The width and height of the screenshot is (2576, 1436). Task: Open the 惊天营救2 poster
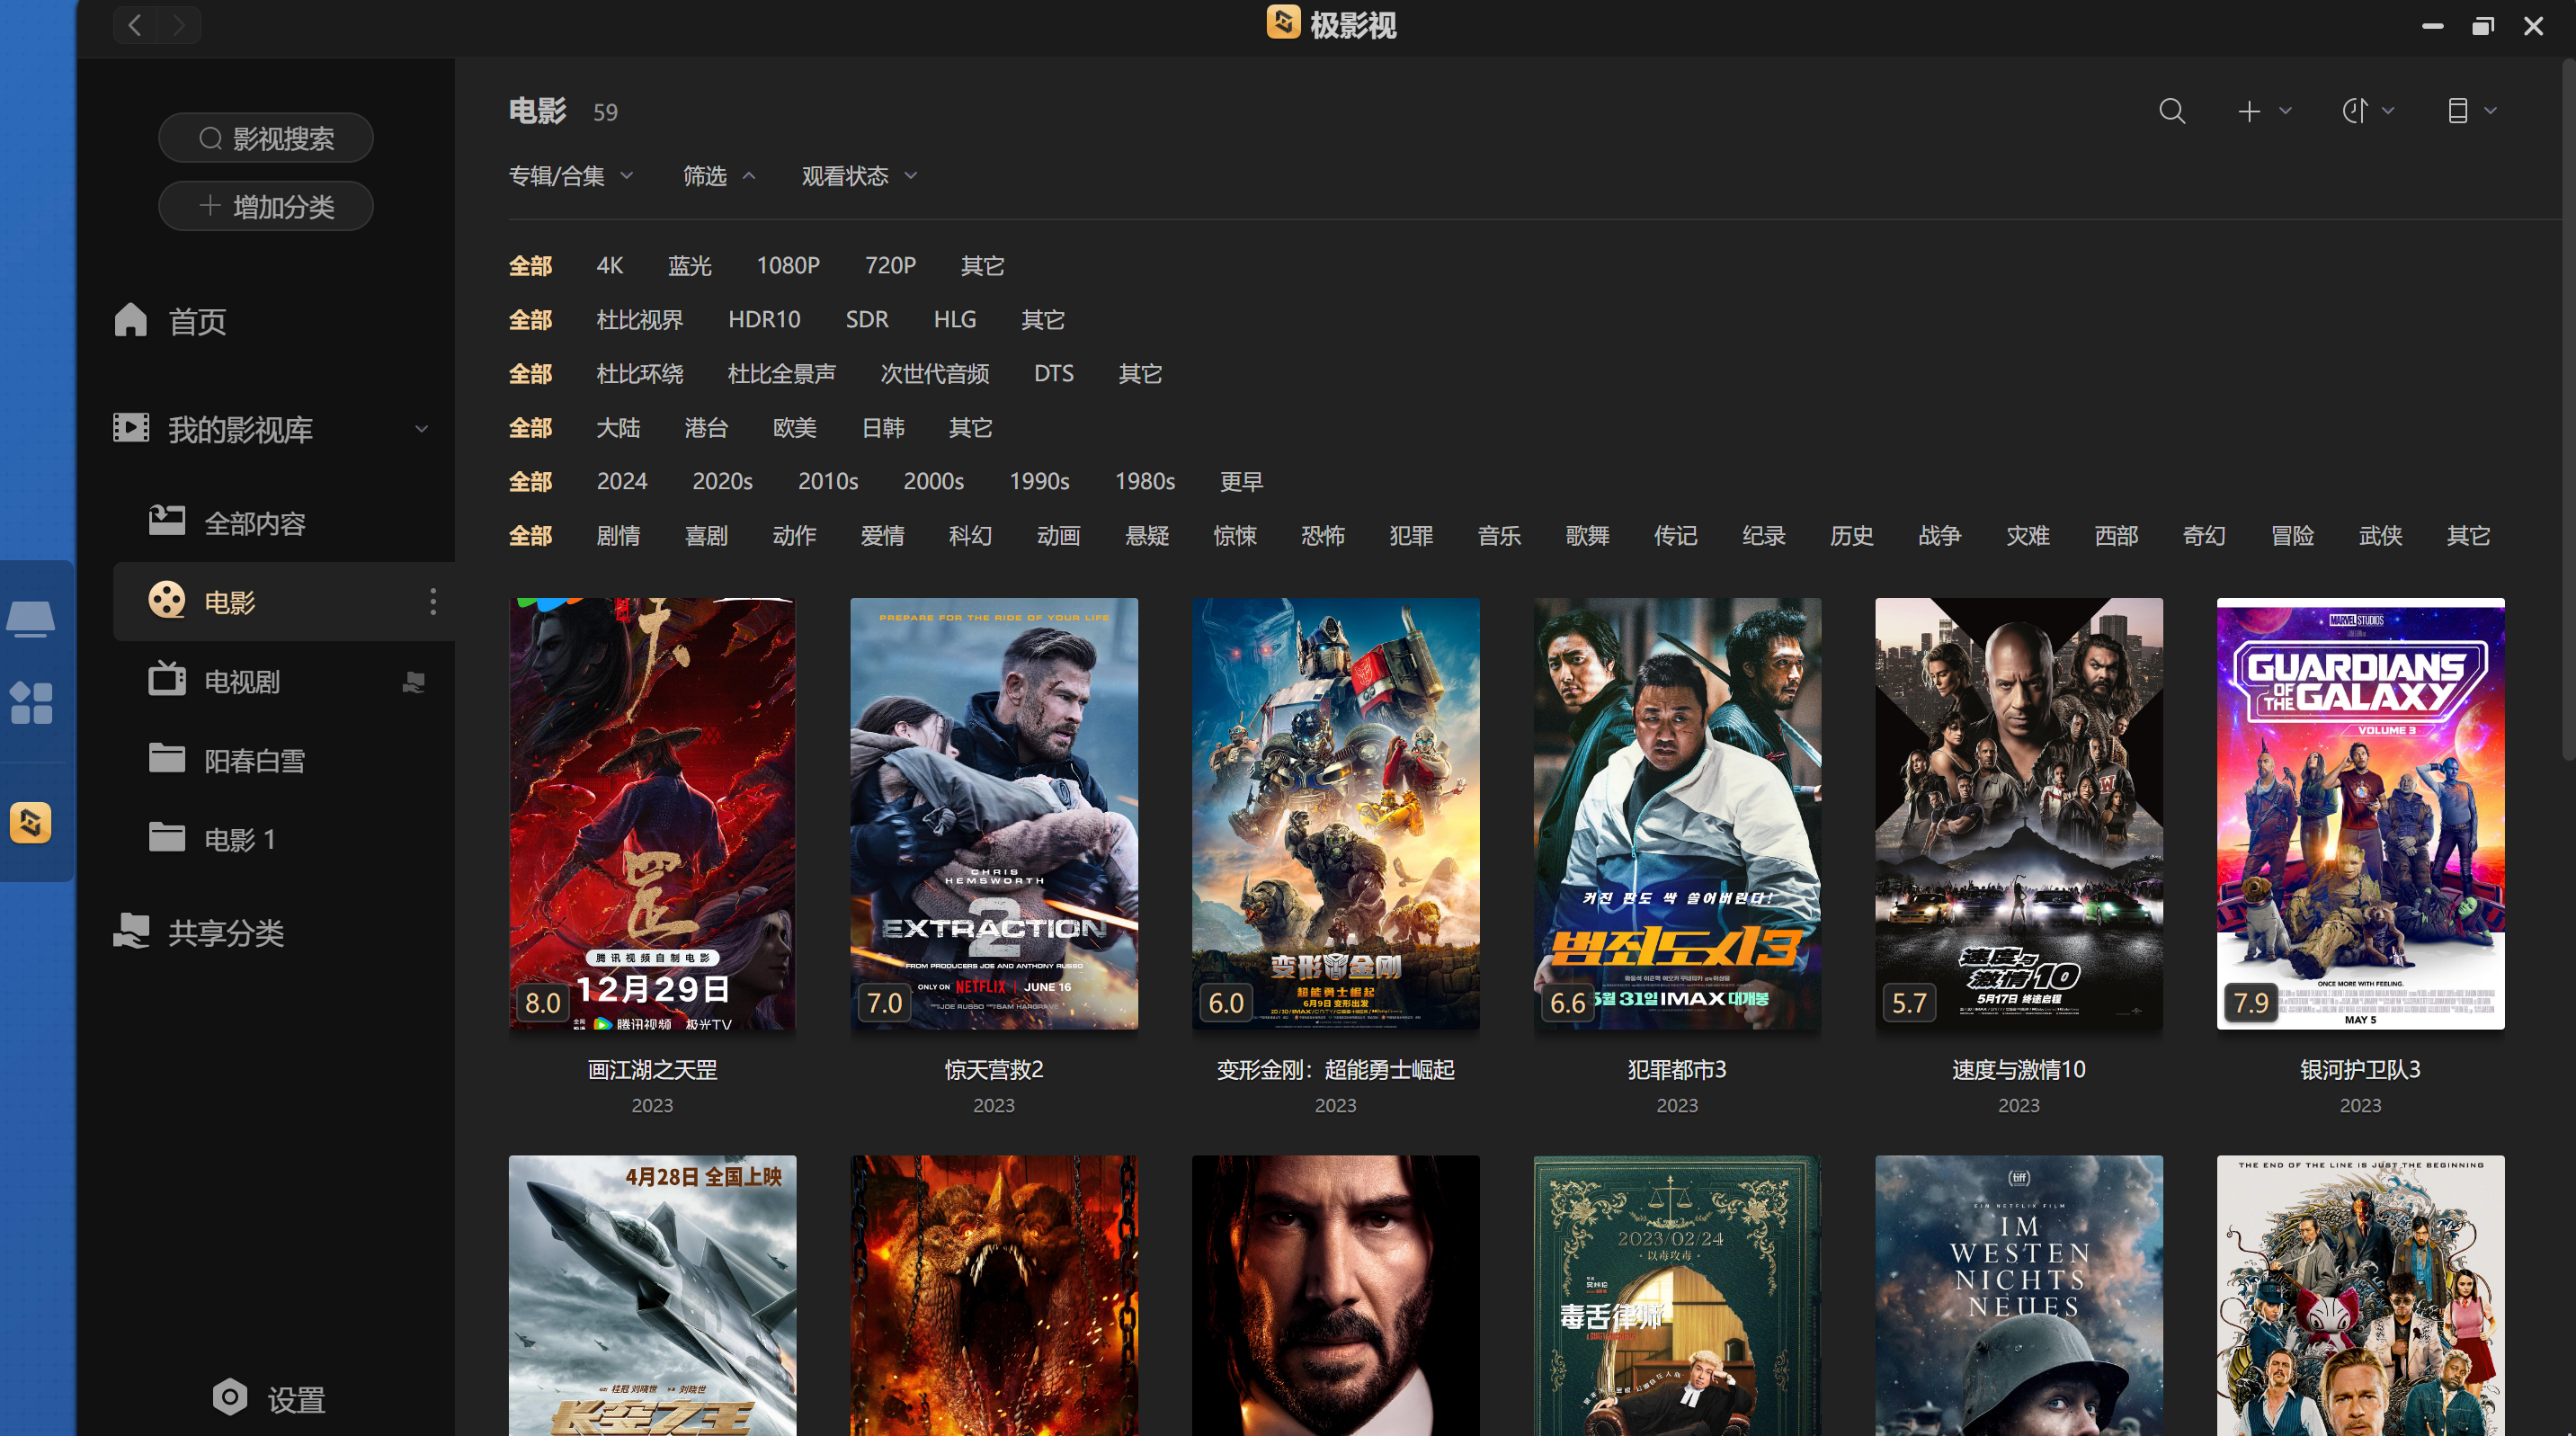994,814
